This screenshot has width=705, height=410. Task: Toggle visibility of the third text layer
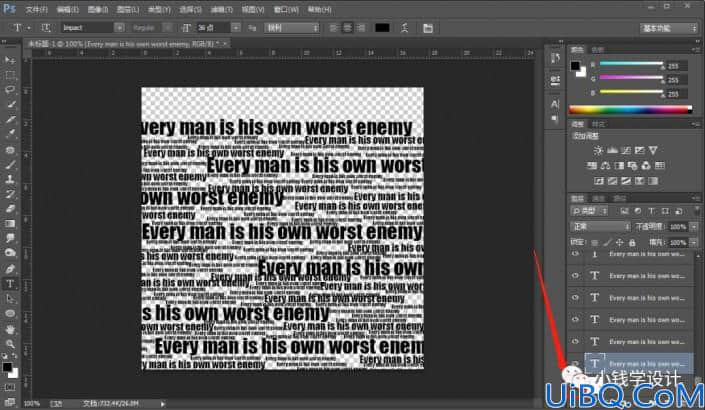pos(575,298)
